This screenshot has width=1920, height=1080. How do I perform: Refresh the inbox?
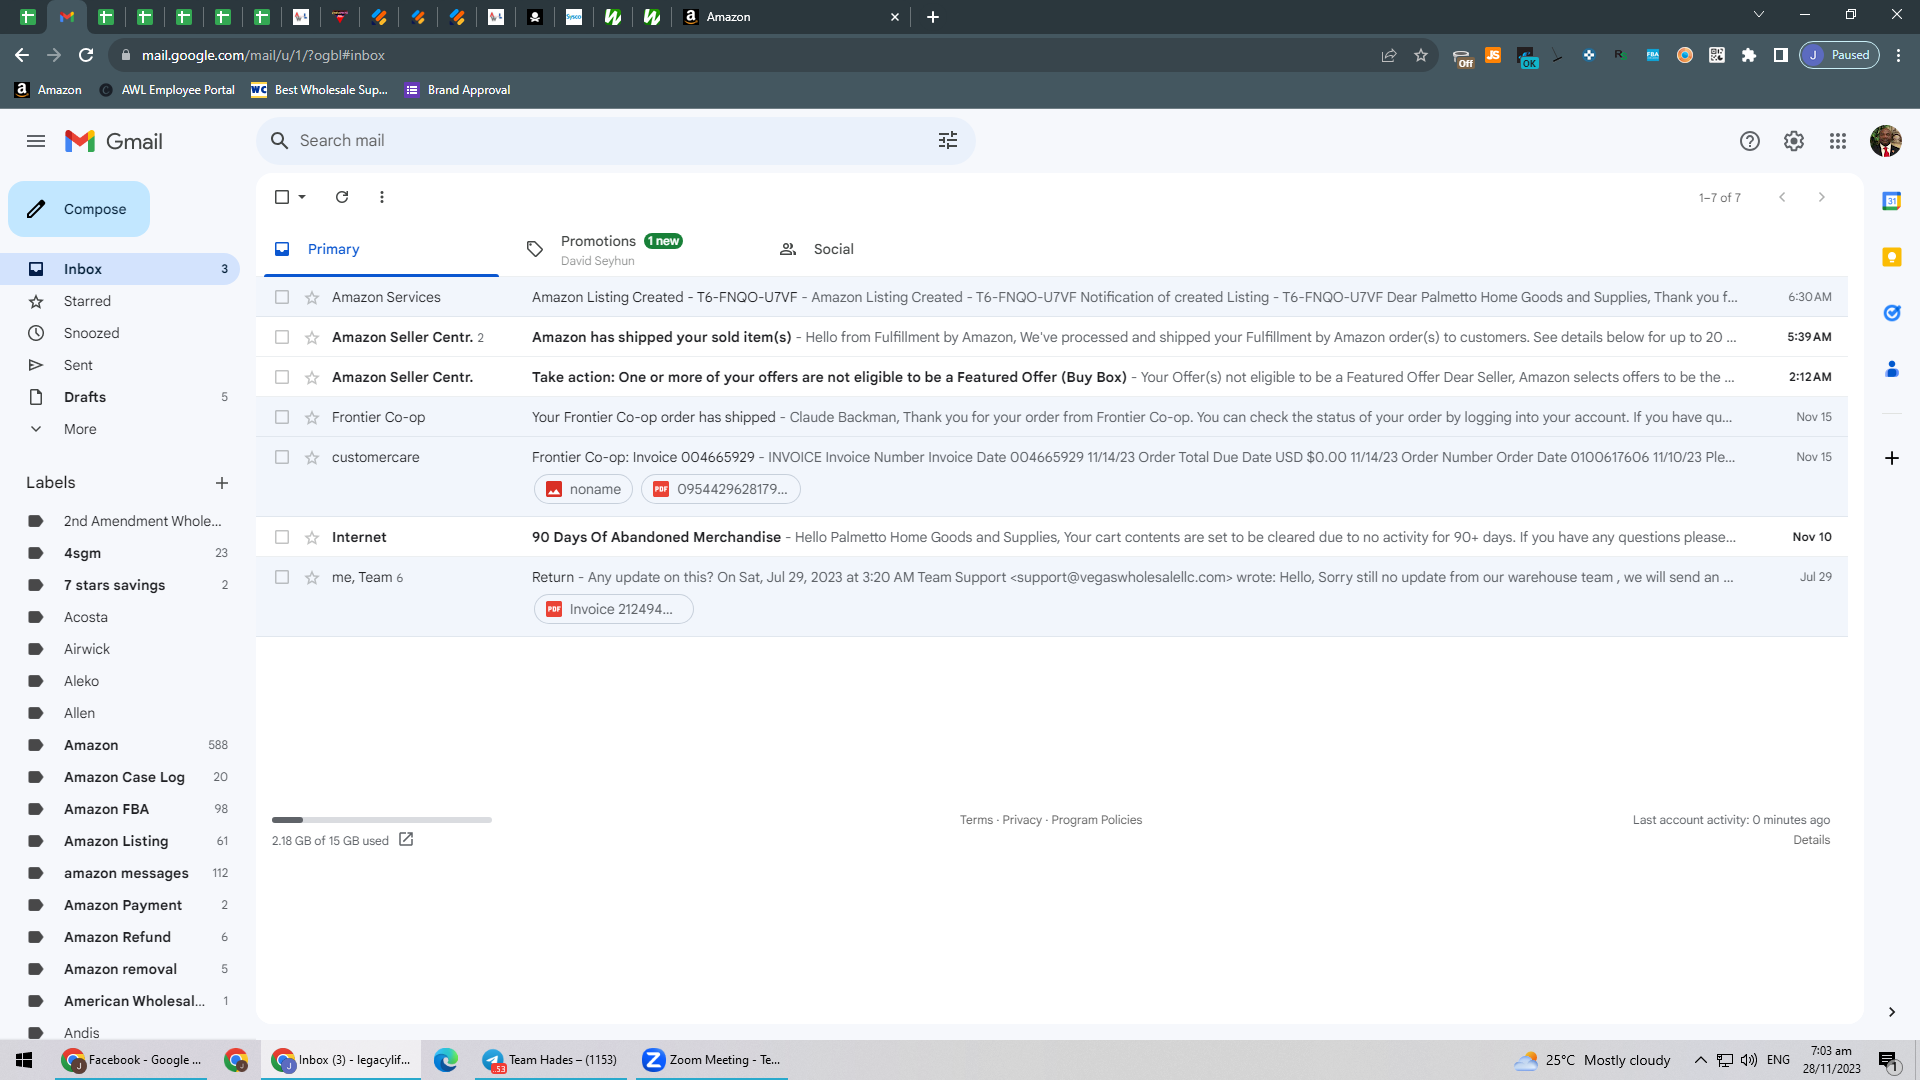tap(342, 197)
